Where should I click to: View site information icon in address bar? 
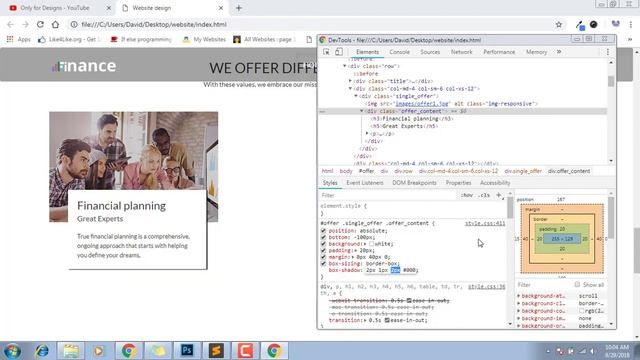tap(74, 24)
